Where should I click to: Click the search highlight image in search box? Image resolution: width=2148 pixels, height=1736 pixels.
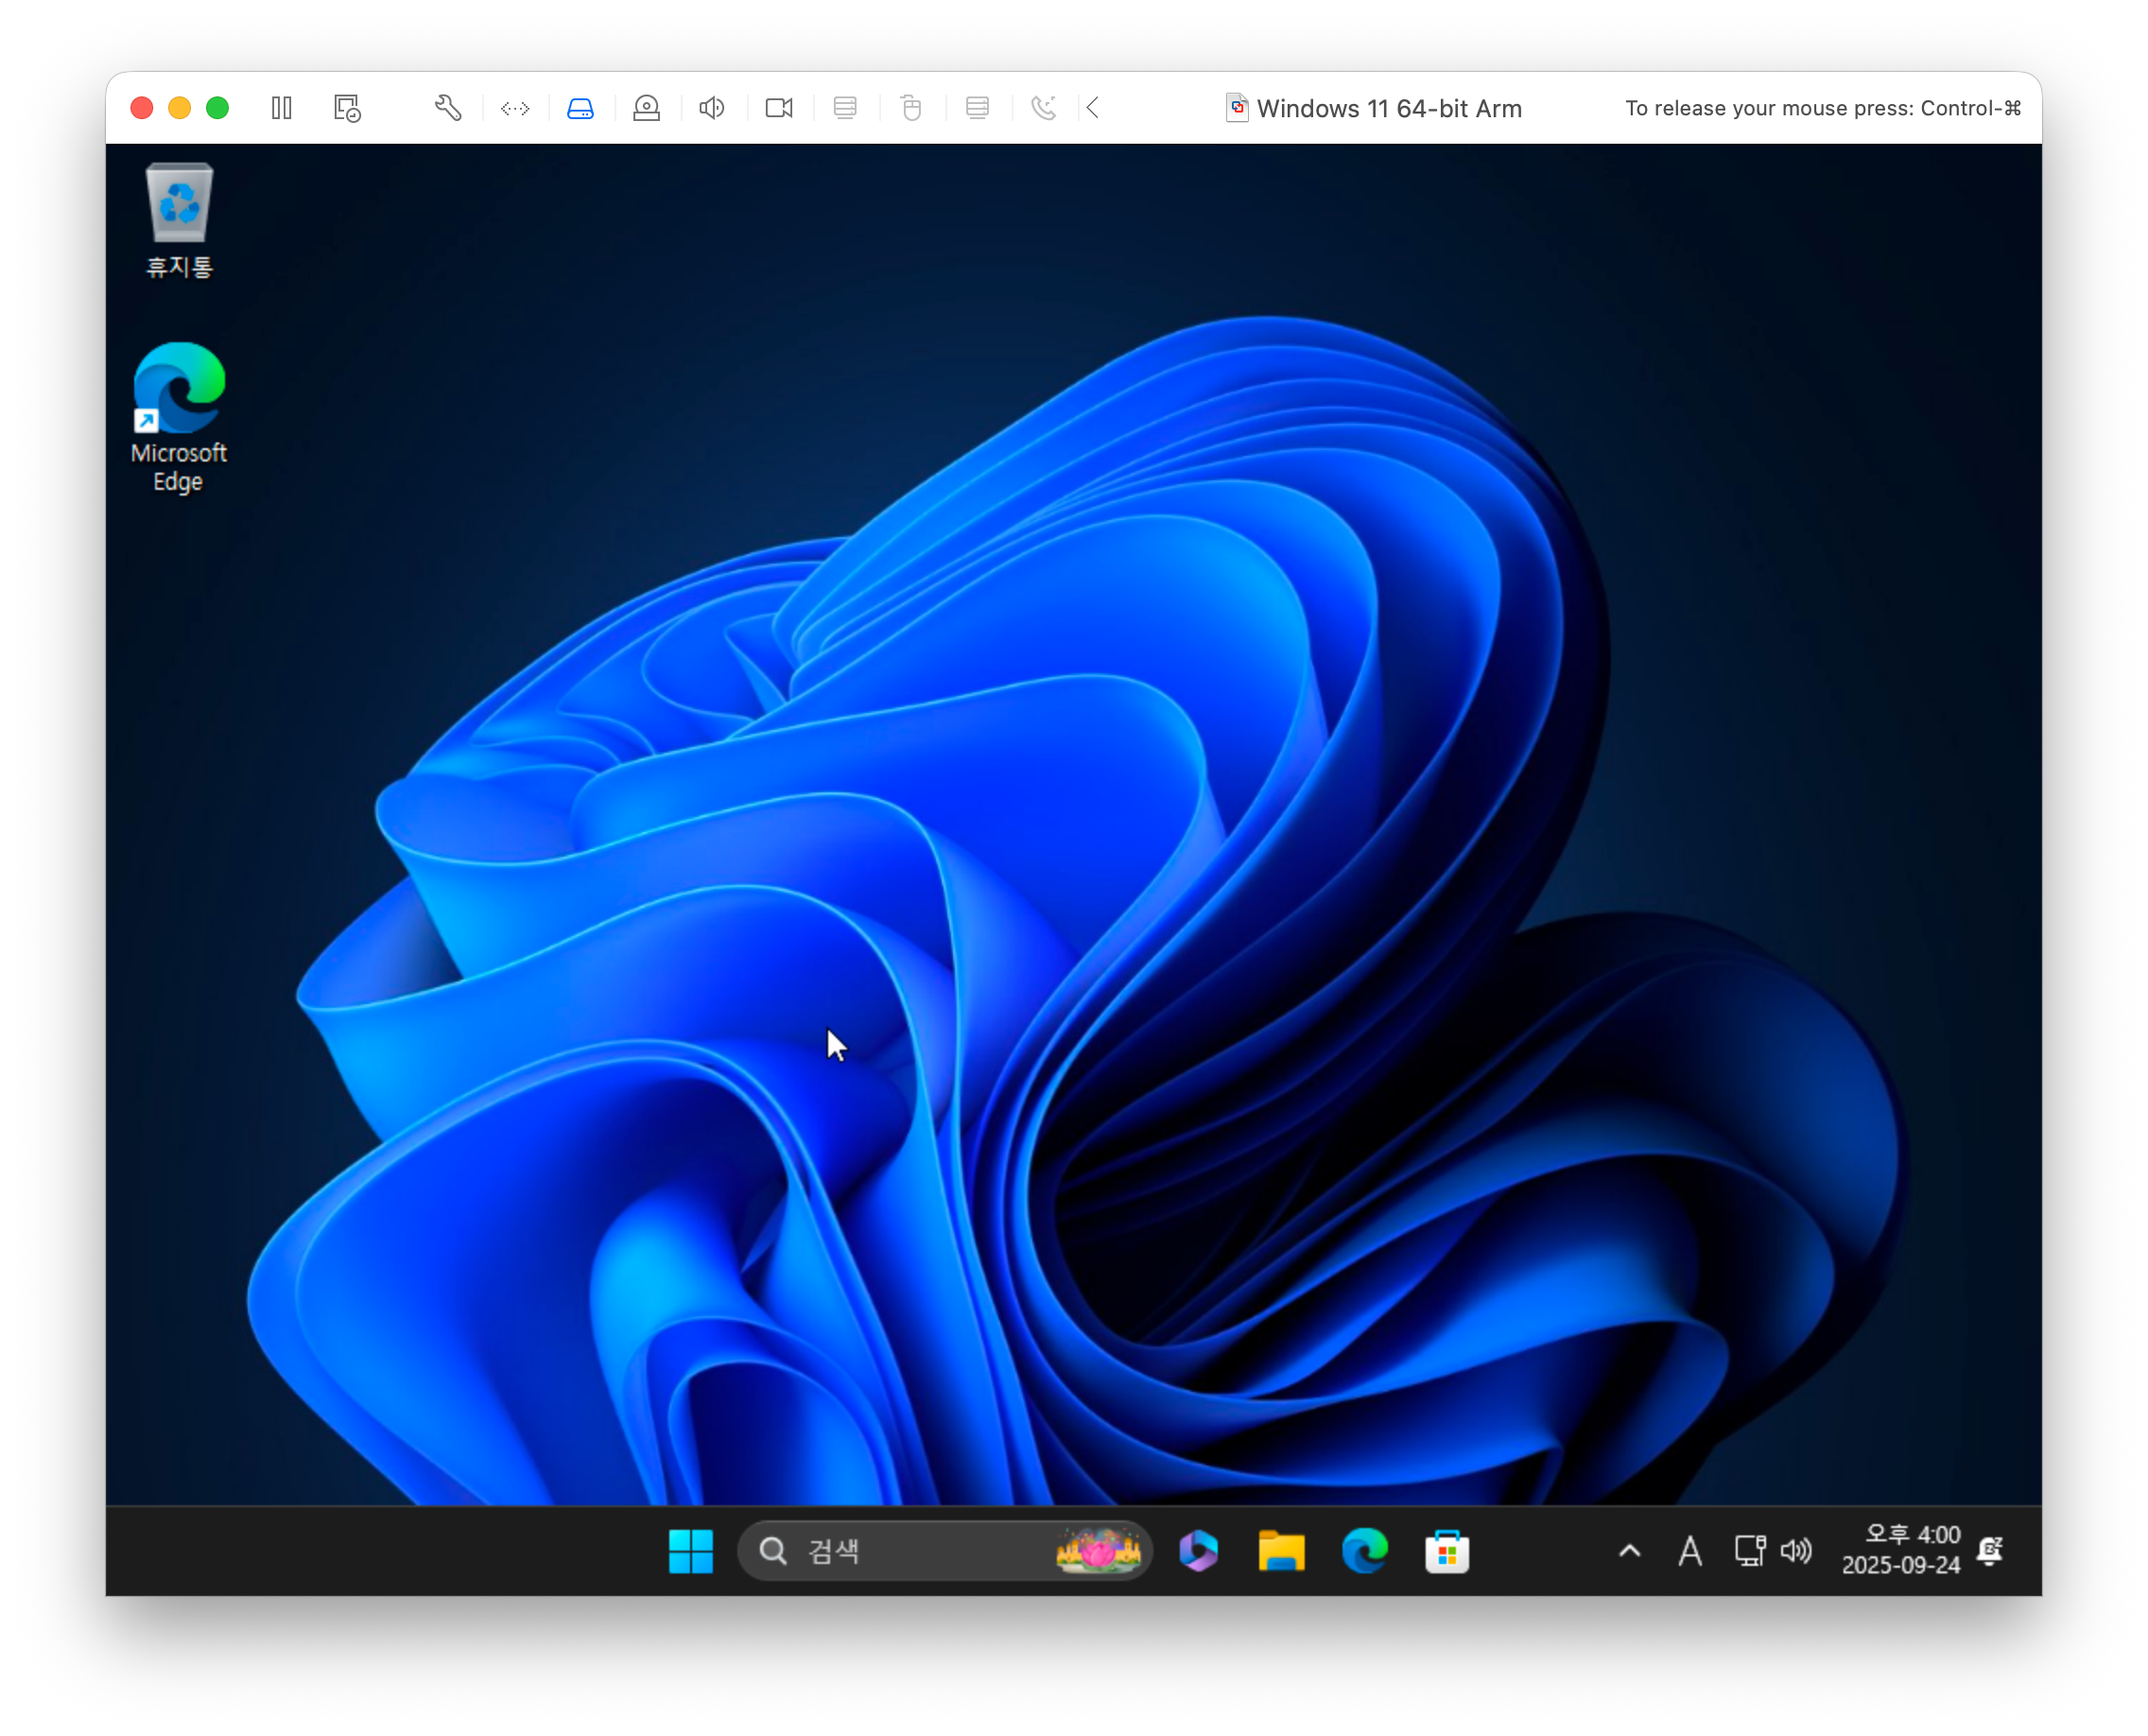point(1098,1551)
